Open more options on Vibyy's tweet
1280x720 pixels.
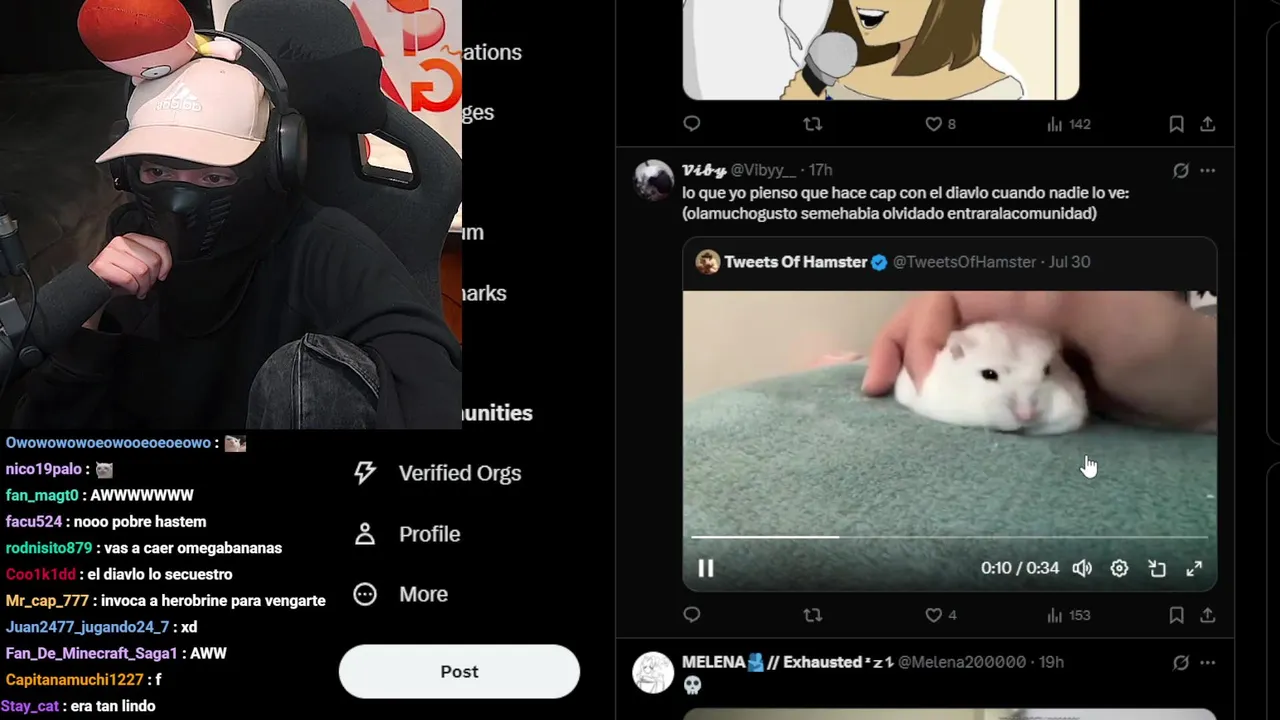1207,170
